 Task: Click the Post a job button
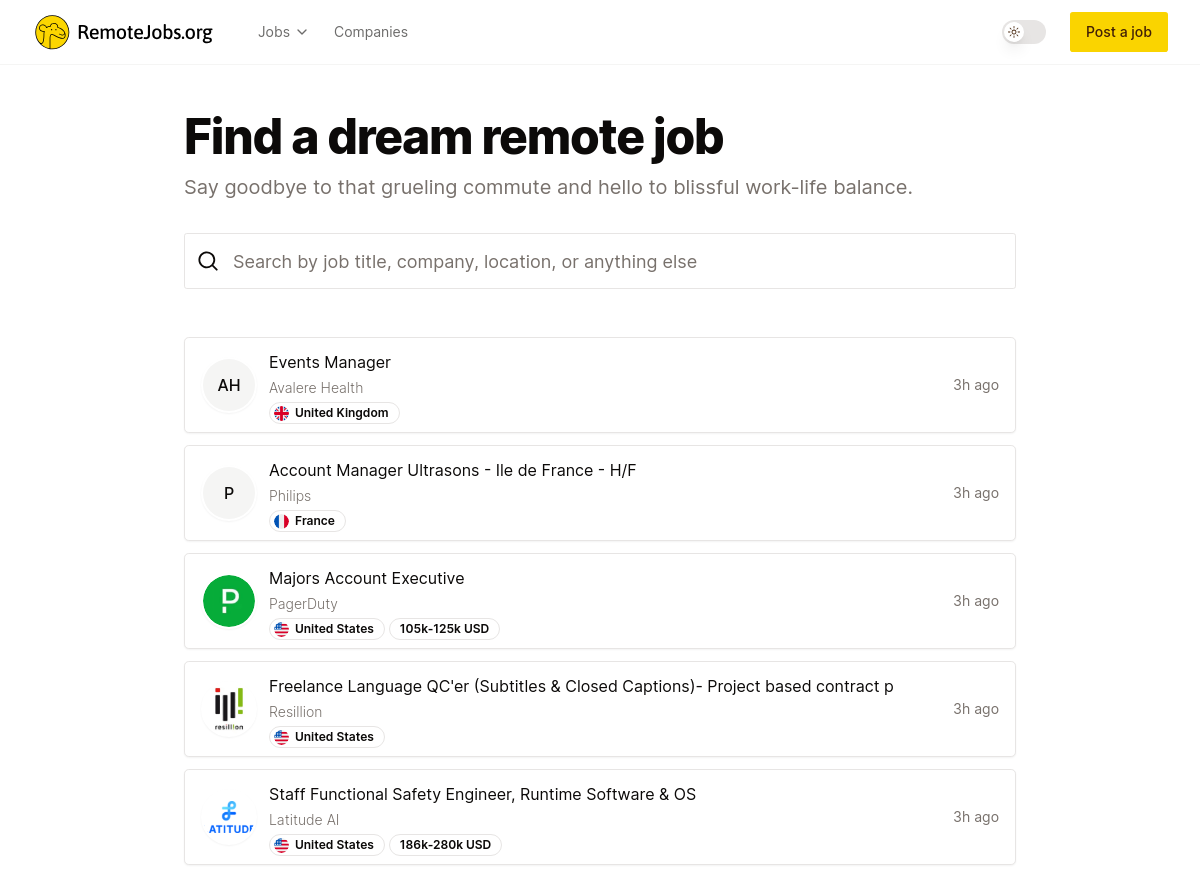pos(1119,32)
